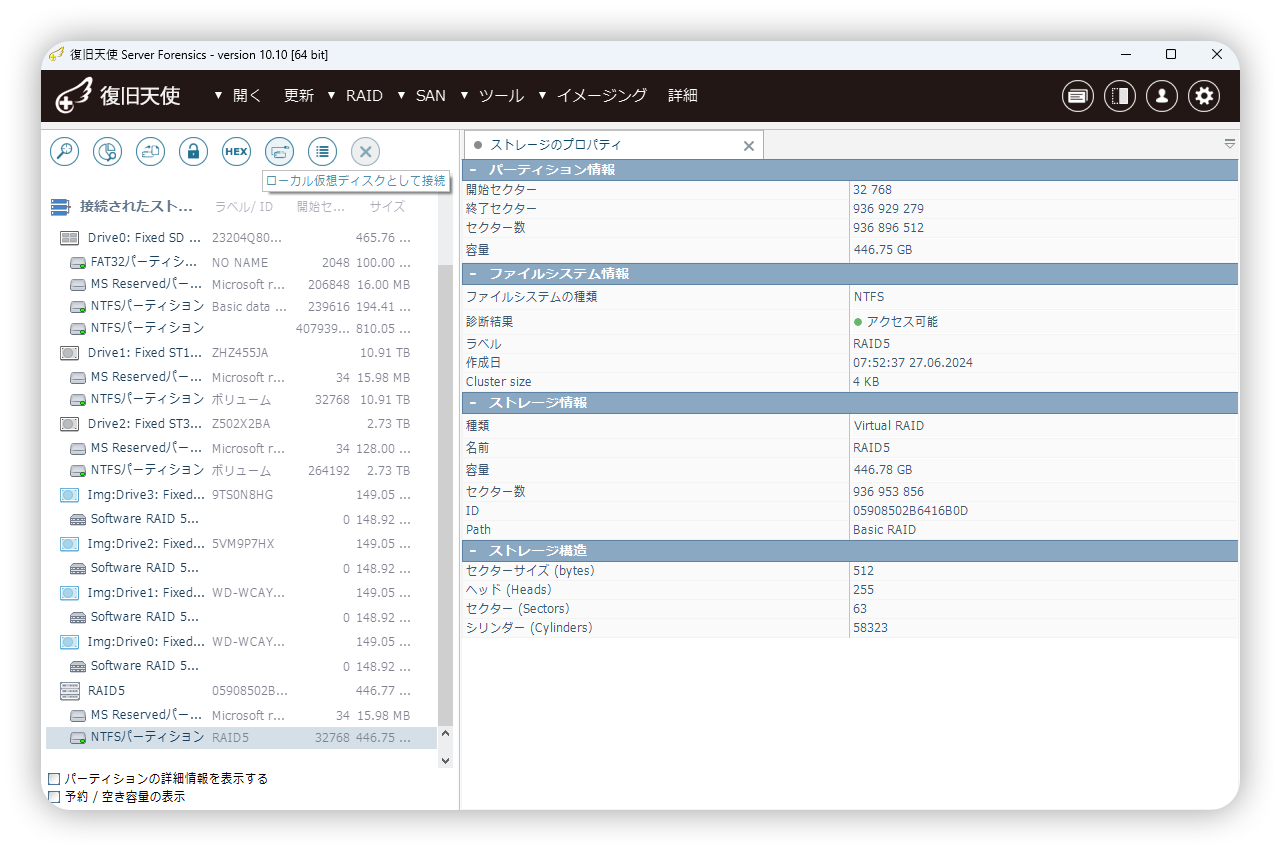Click the scrollbar down arrow at list bottom
The height and width of the screenshot is (850, 1280).
pos(446,760)
